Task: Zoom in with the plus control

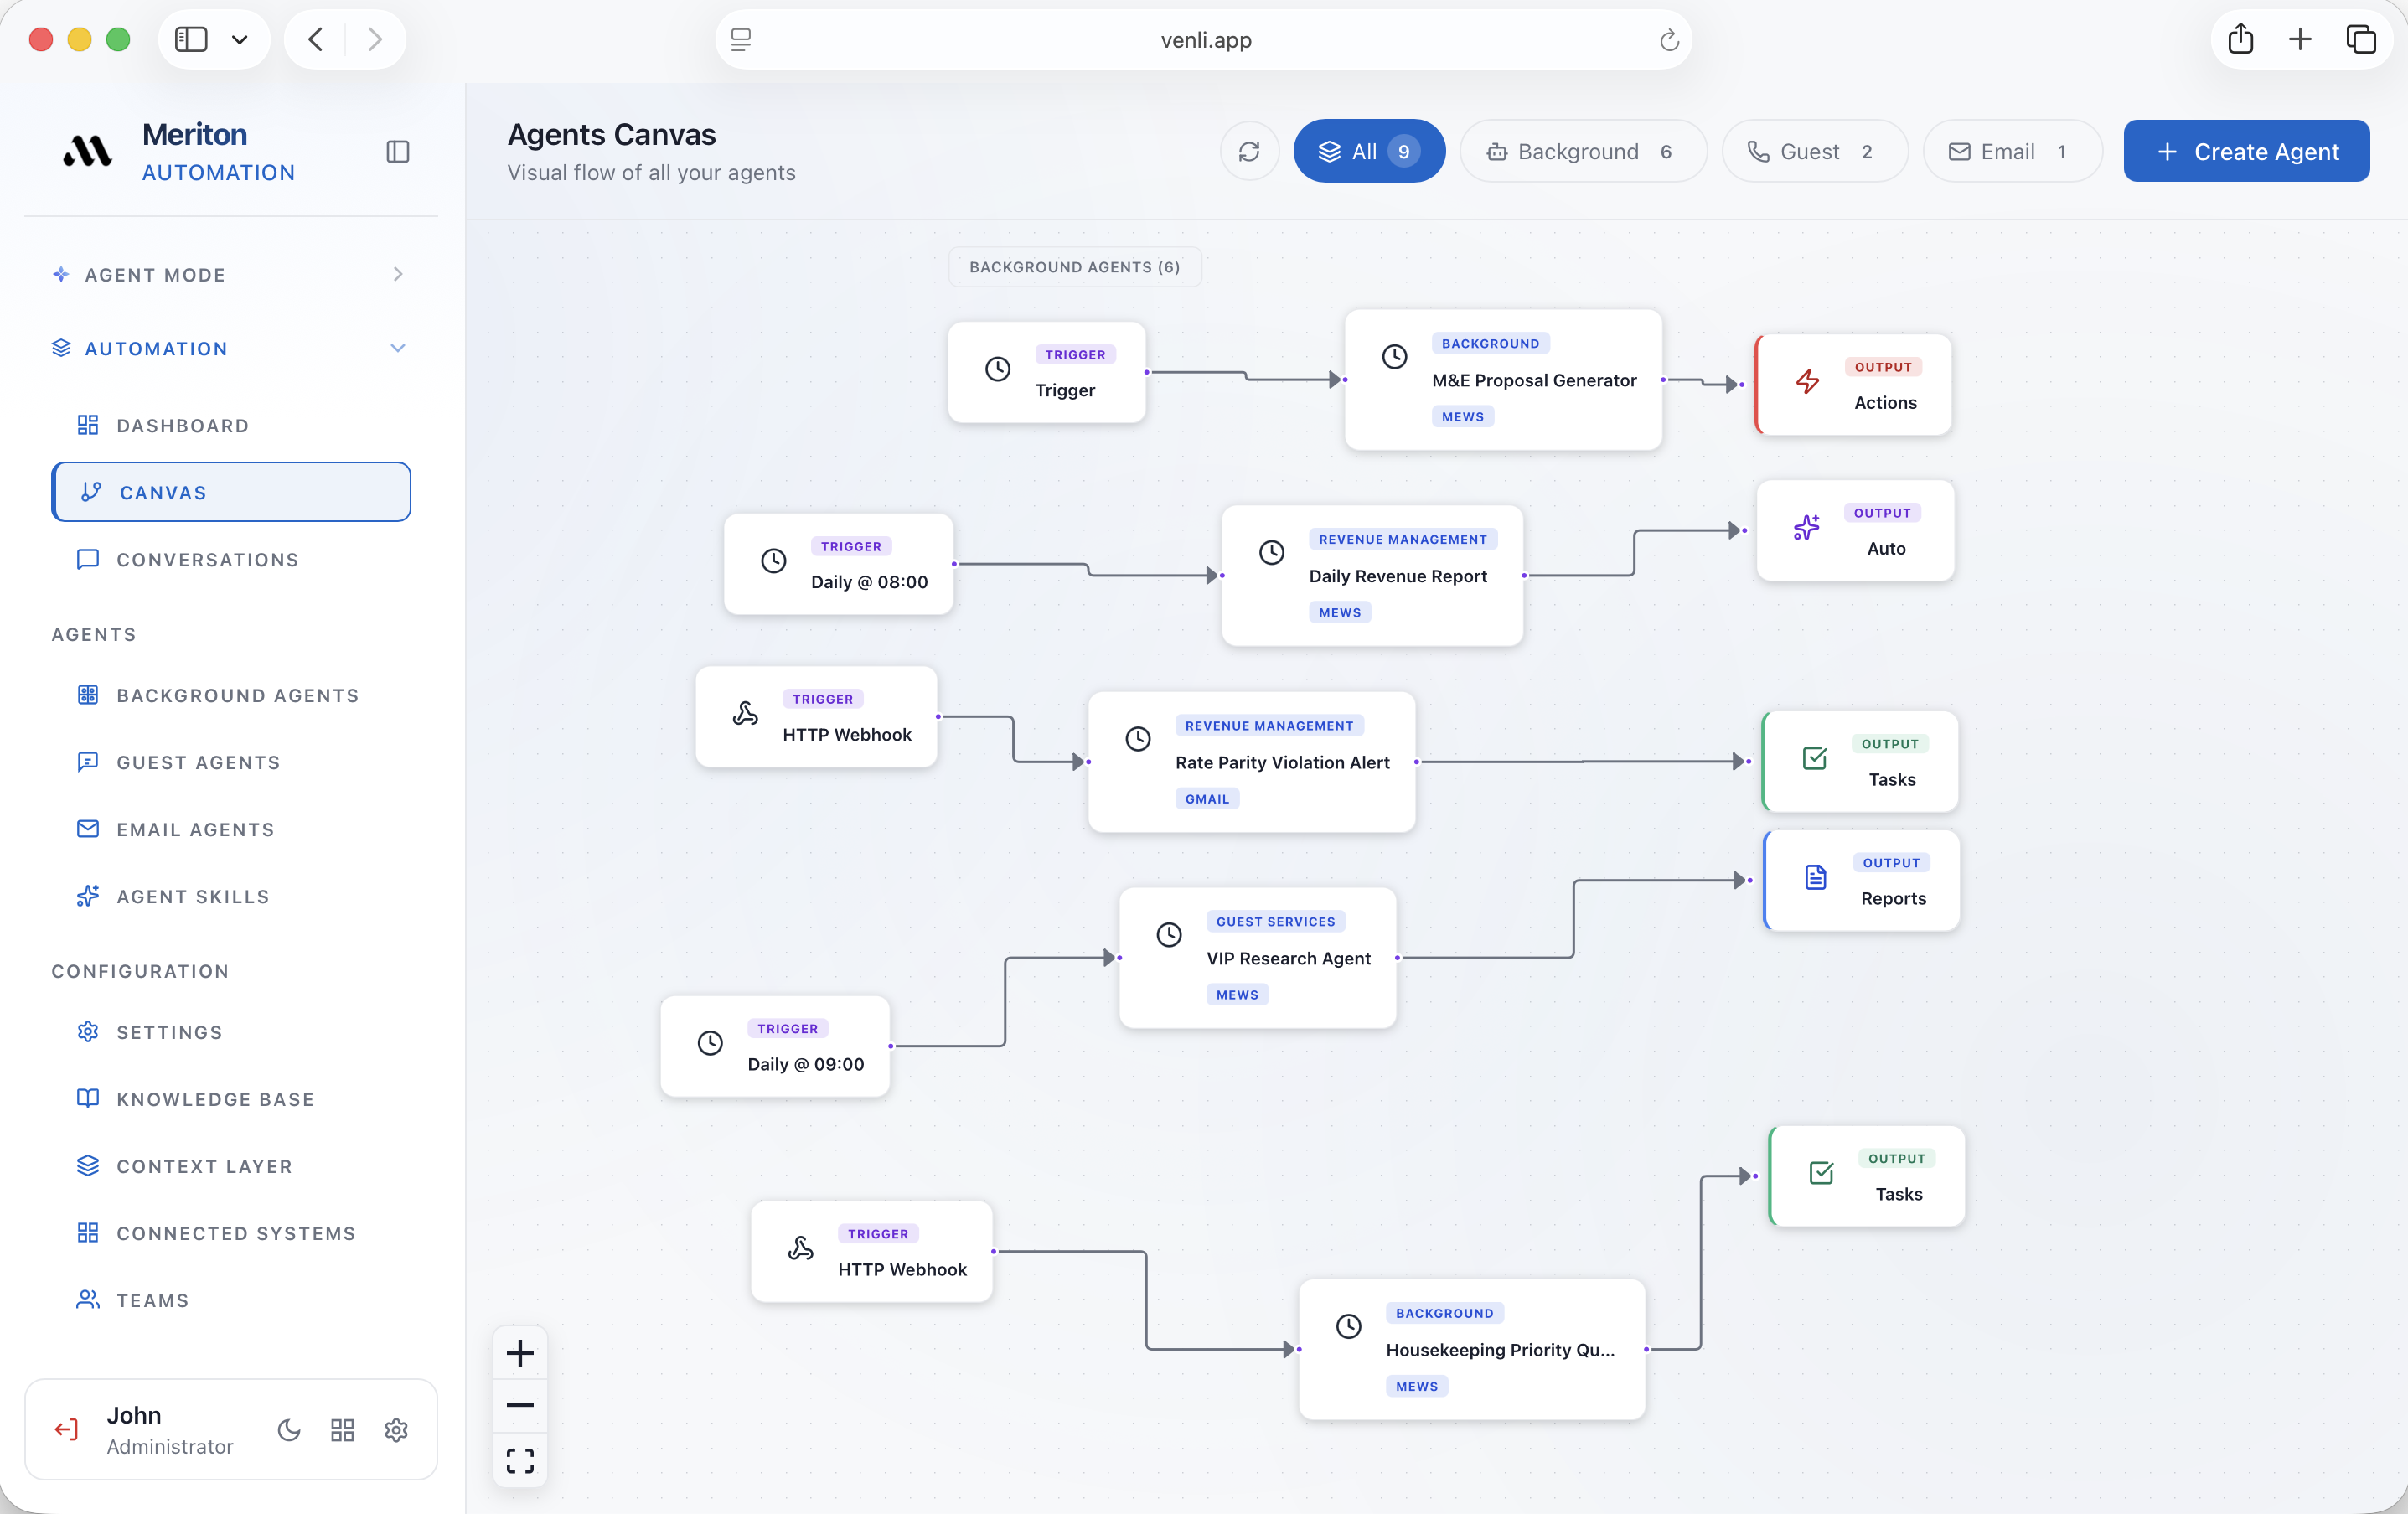Action: [x=520, y=1353]
